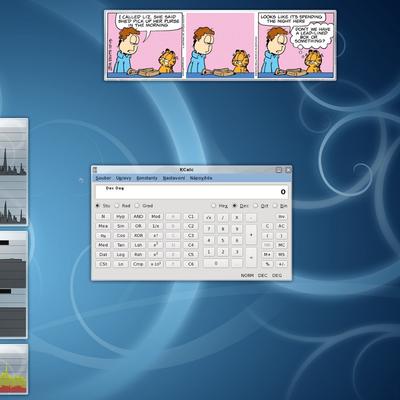Insert constant C5
Screen dimensions: 400x400
click(x=191, y=254)
